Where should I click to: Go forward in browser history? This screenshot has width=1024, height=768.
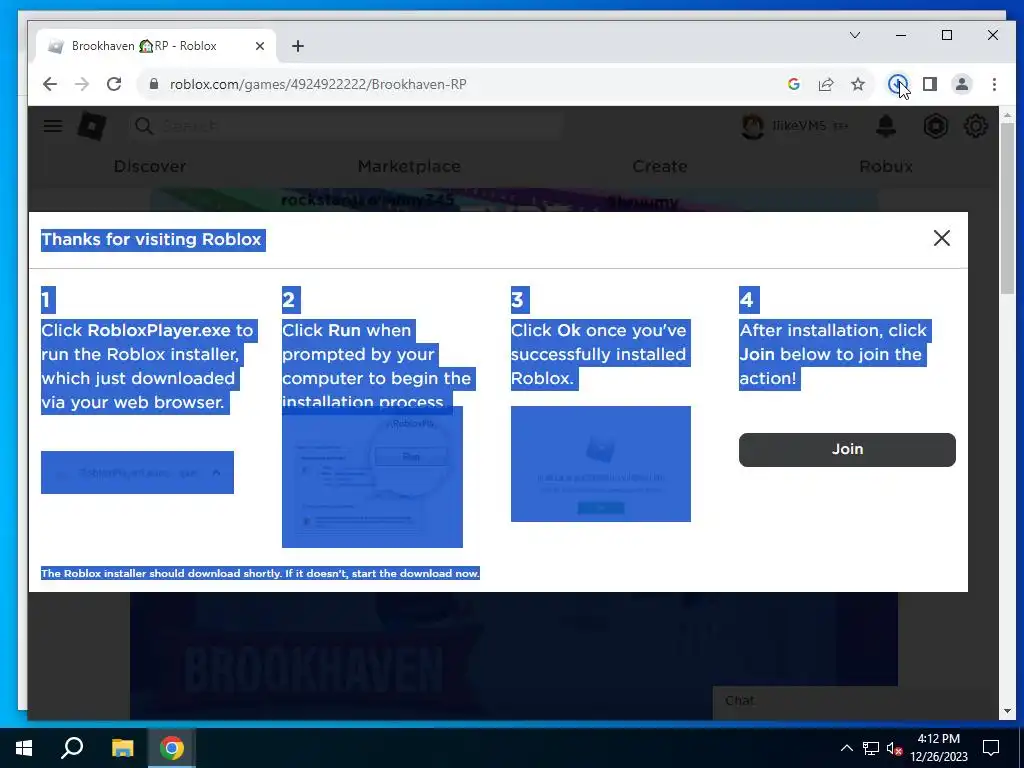[82, 84]
